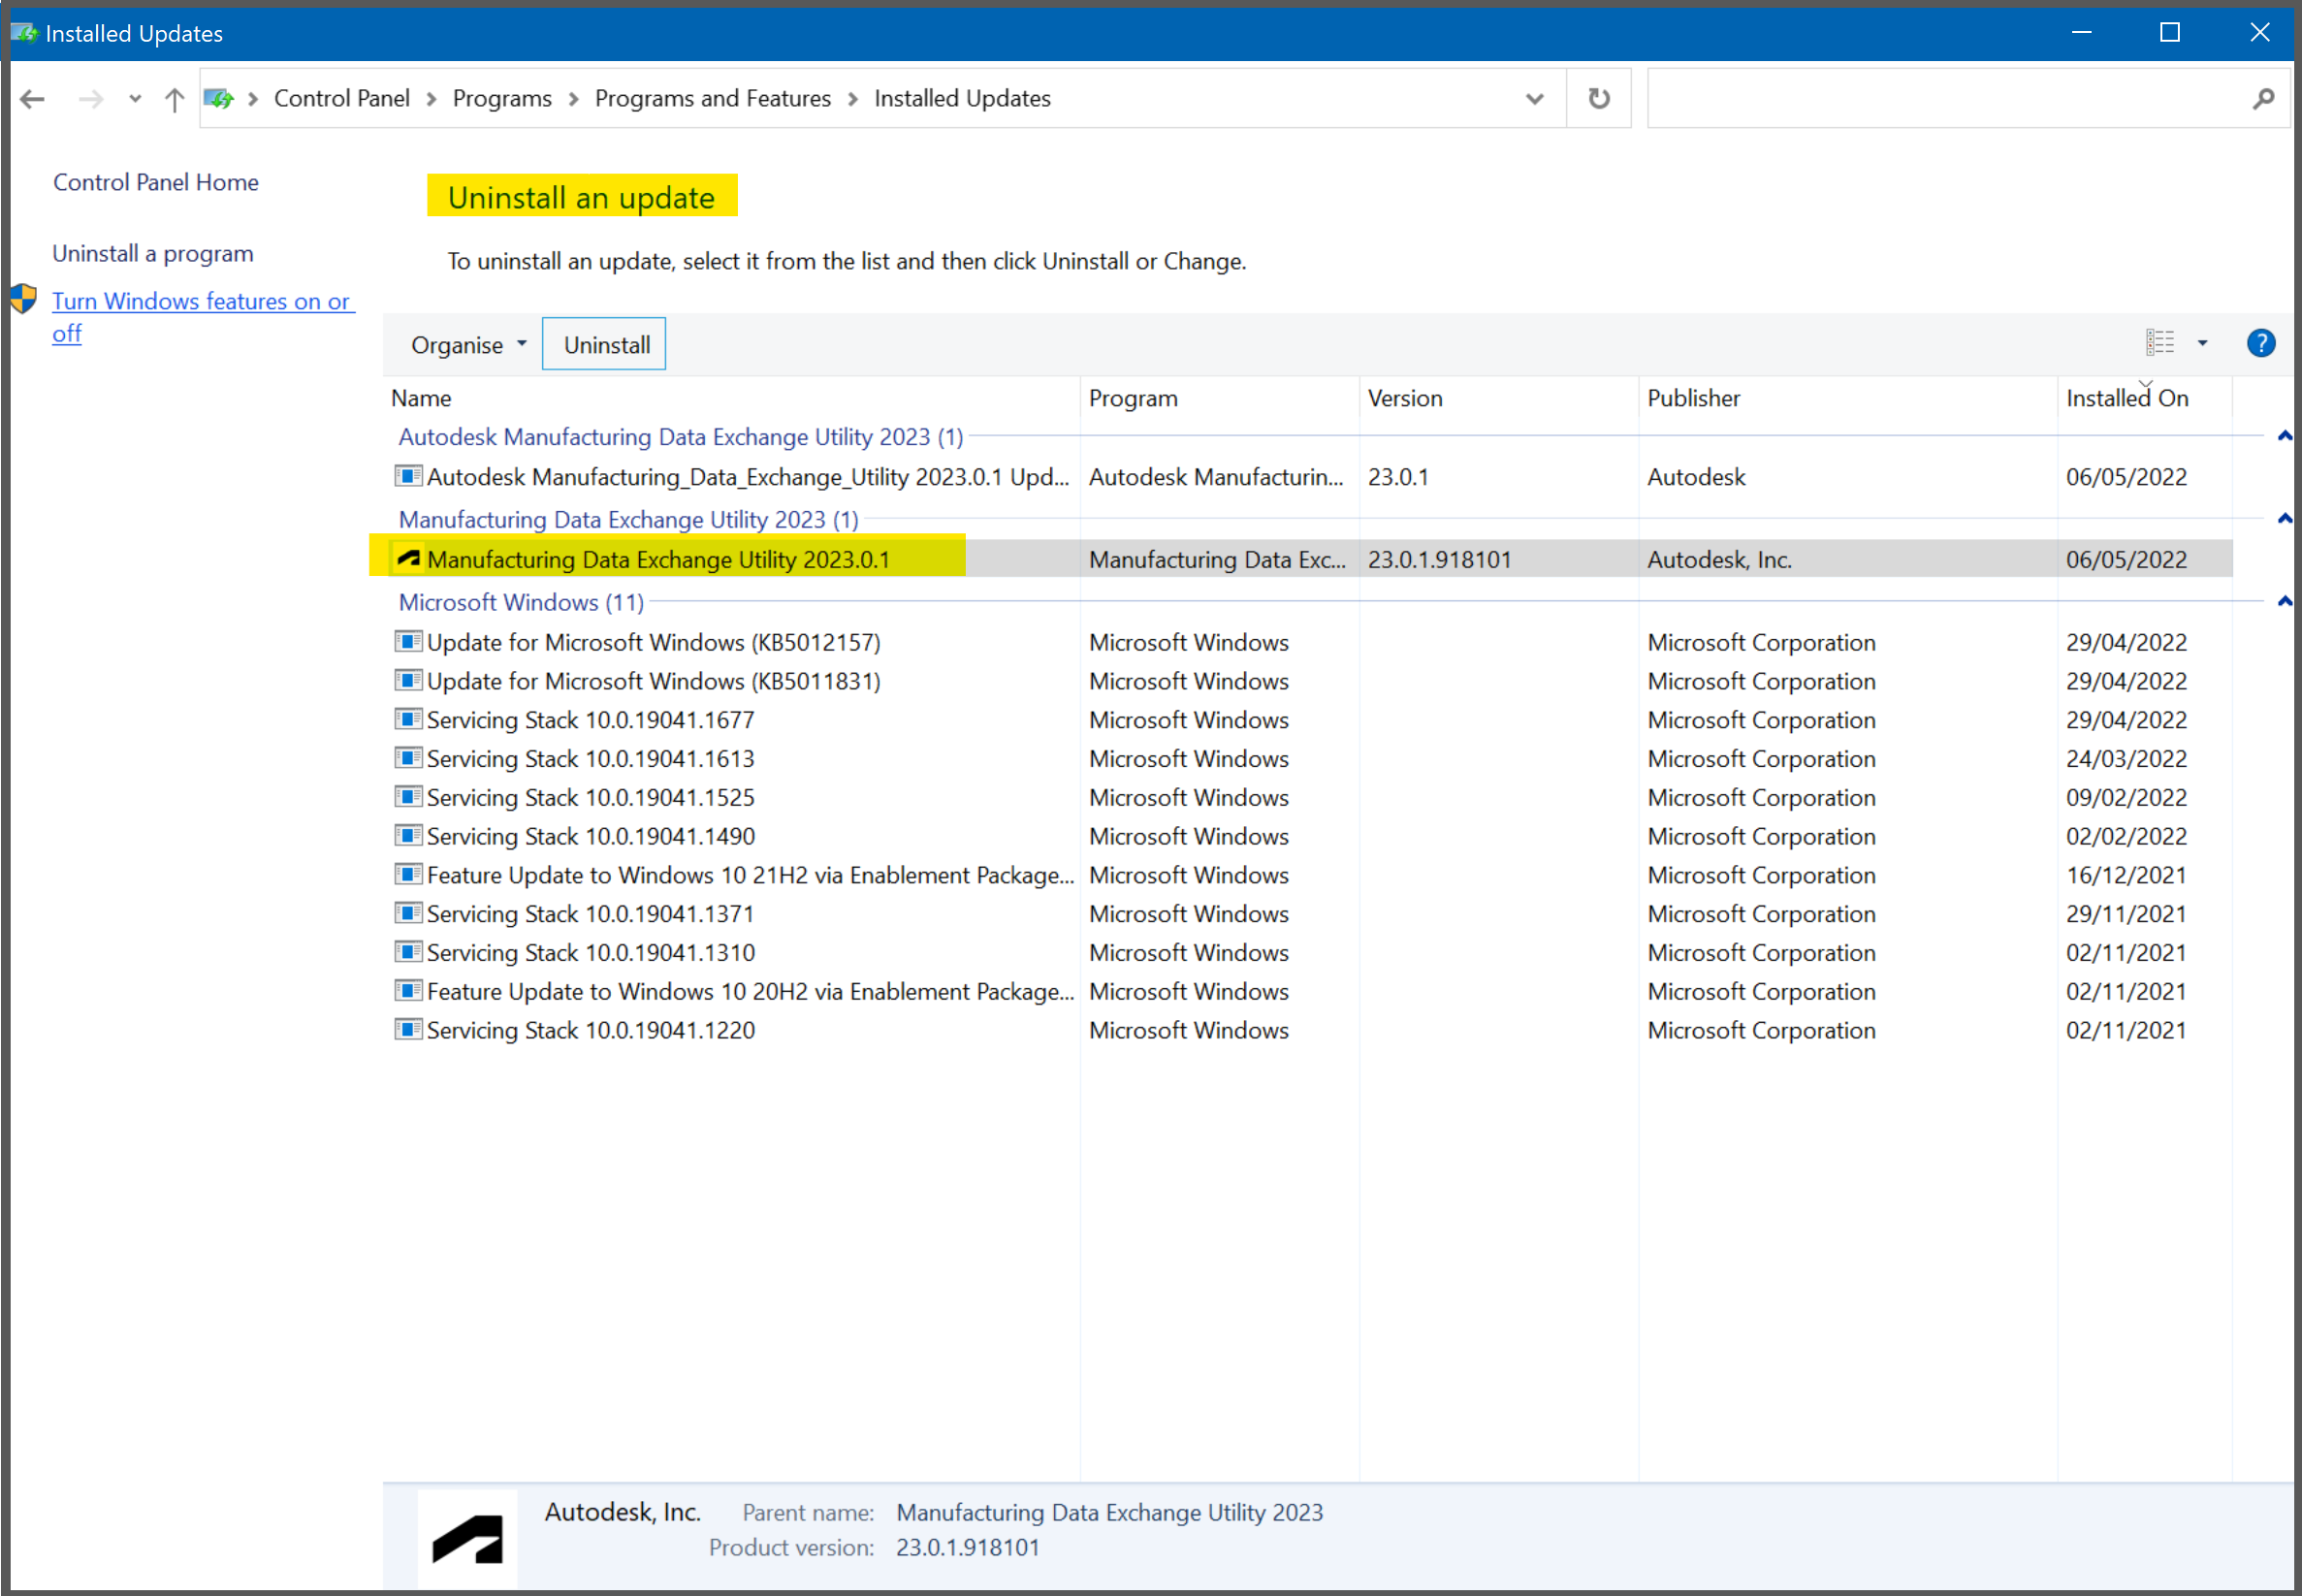
Task: Open Control Panel Home link
Action: (156, 182)
